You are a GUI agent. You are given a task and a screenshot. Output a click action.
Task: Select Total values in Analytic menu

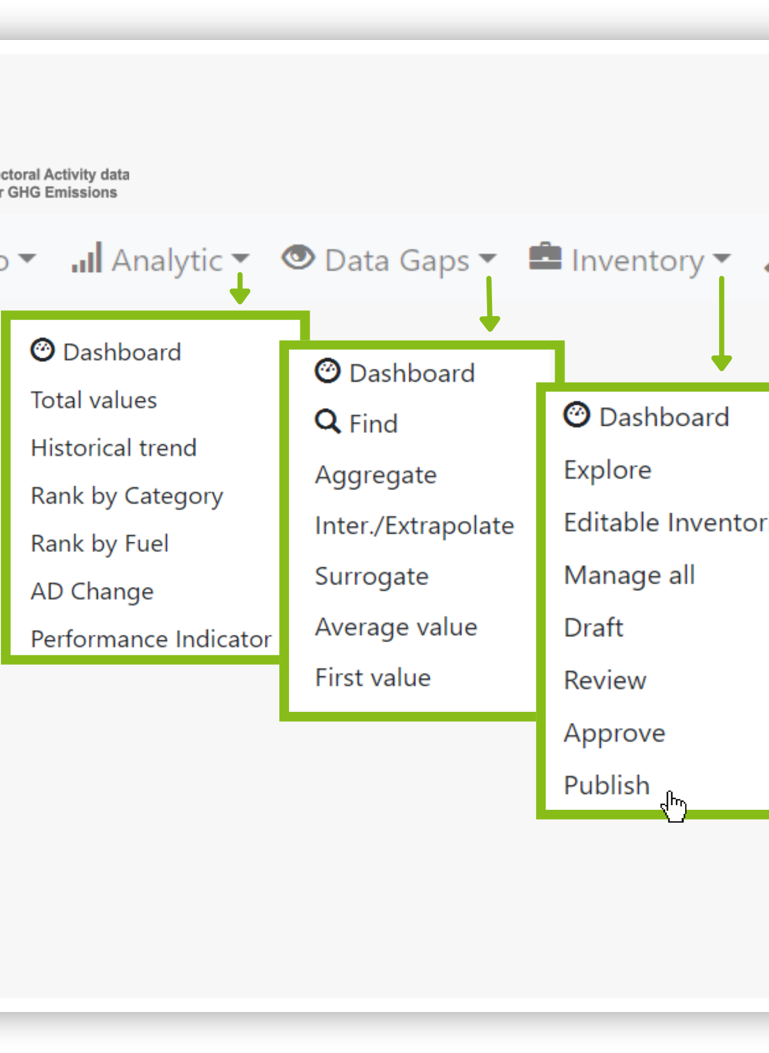(x=94, y=400)
